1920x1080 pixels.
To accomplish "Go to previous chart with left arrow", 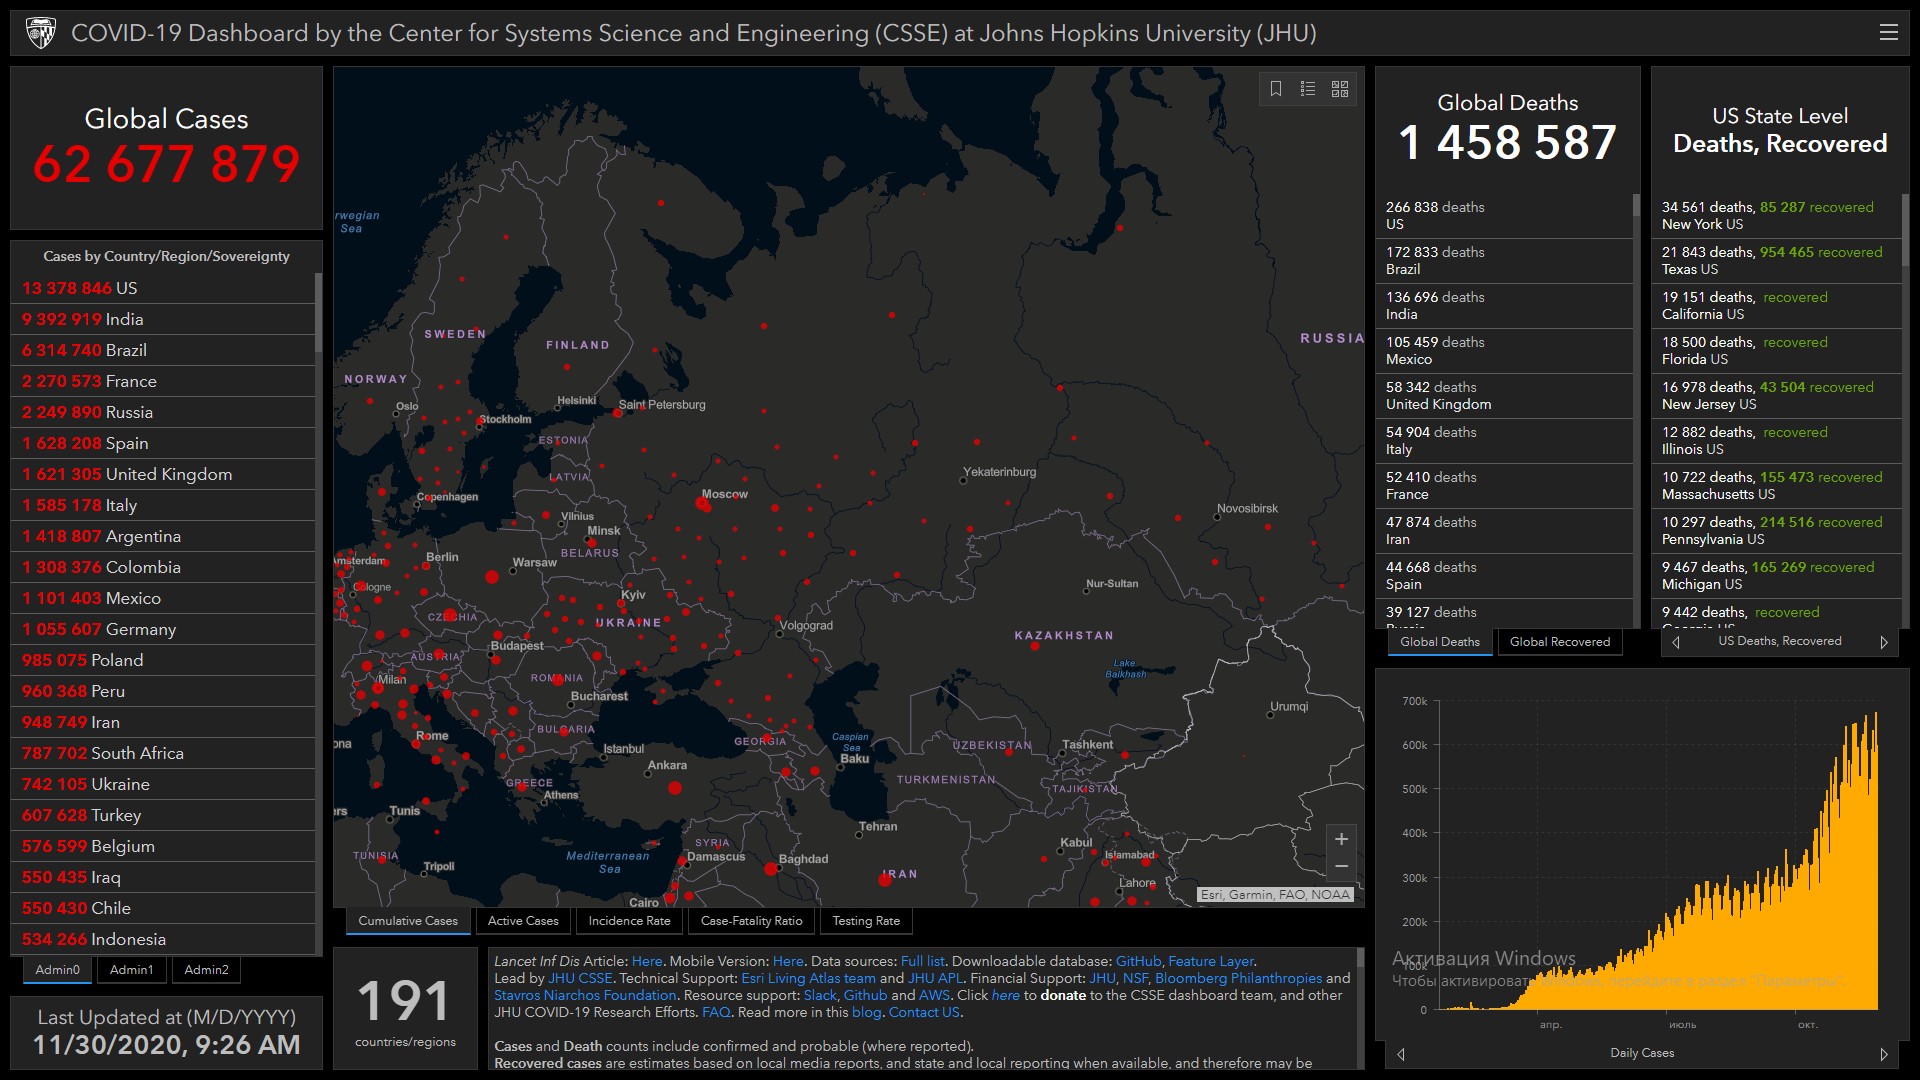I will pyautogui.click(x=1401, y=1054).
